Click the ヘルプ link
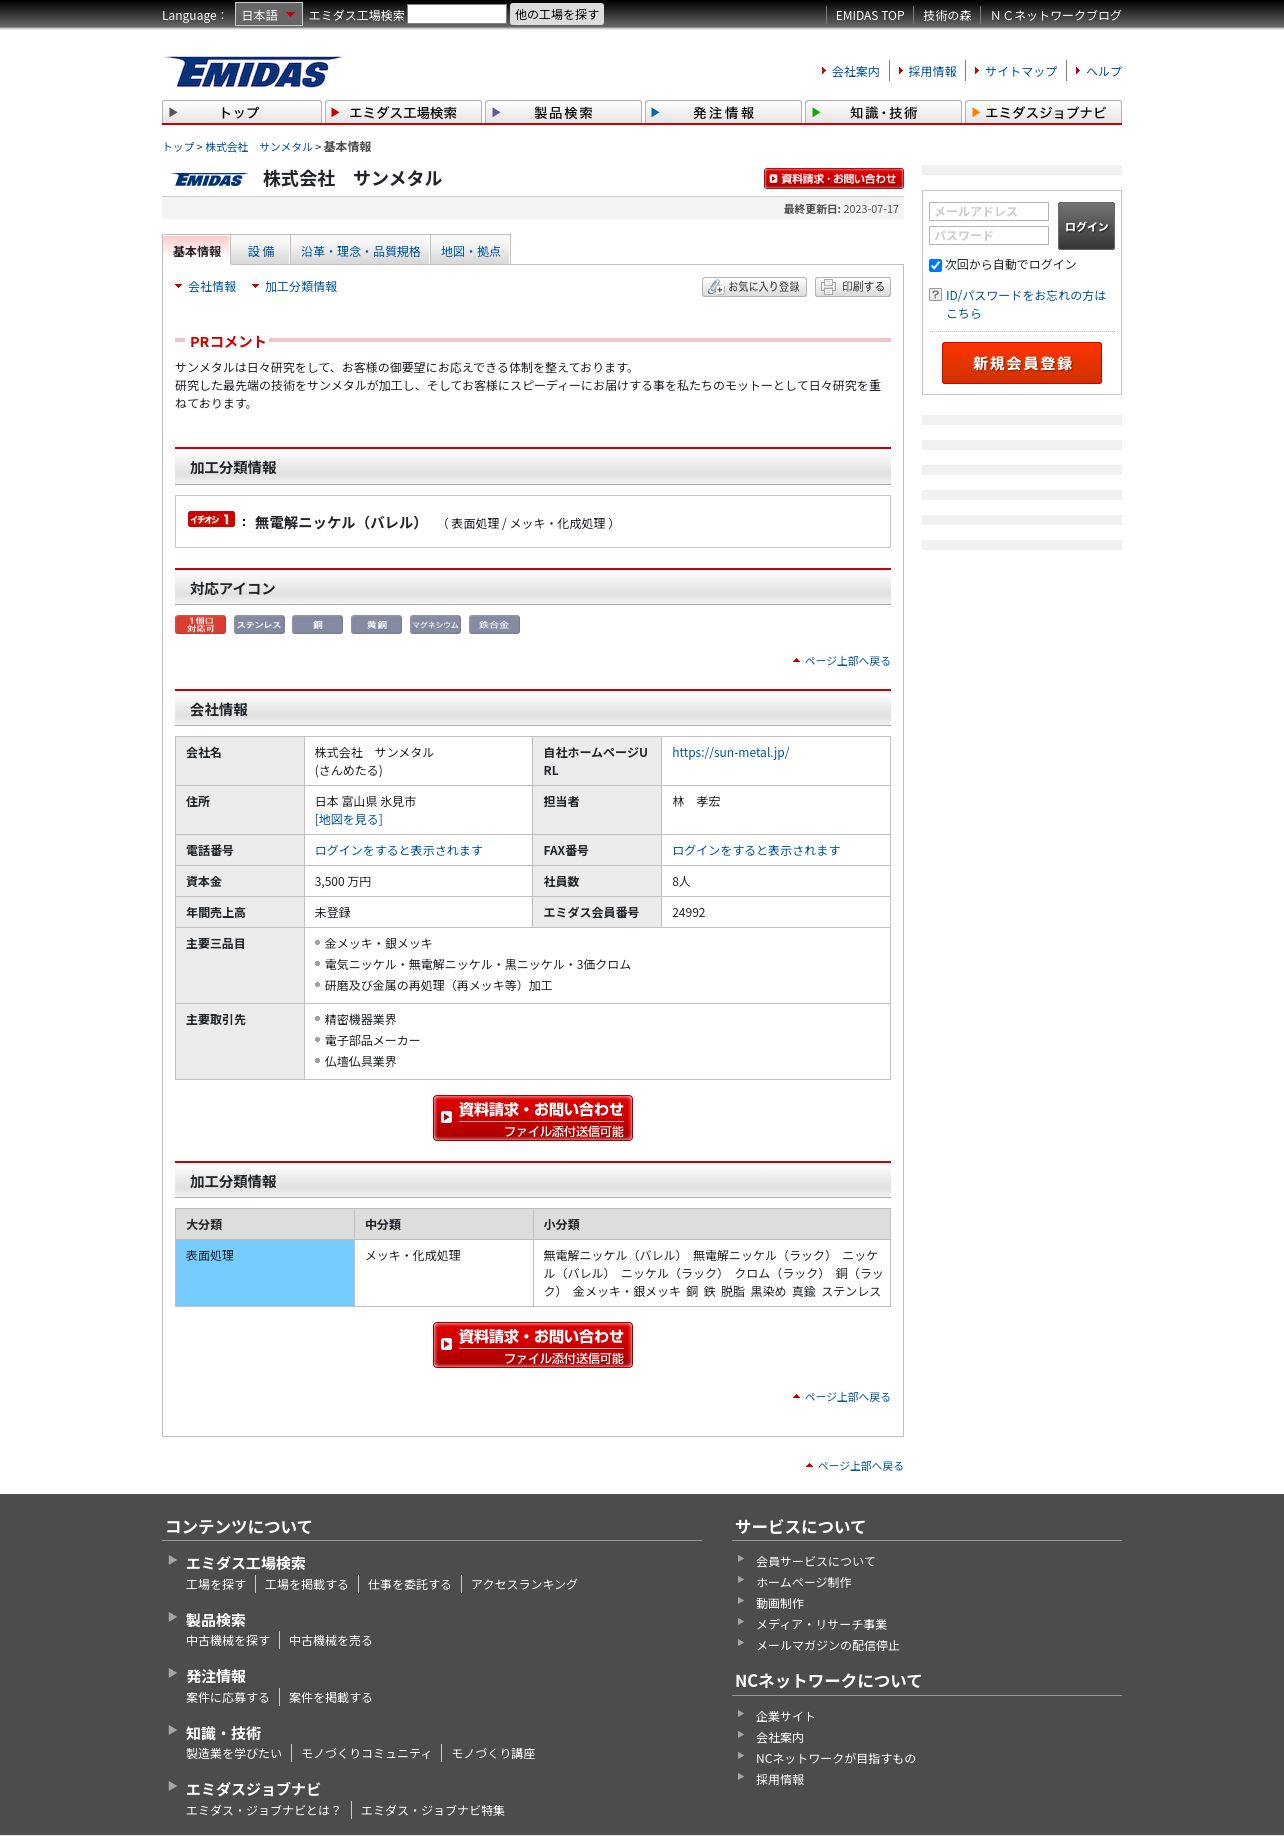The image size is (1284, 1845). (x=1104, y=72)
